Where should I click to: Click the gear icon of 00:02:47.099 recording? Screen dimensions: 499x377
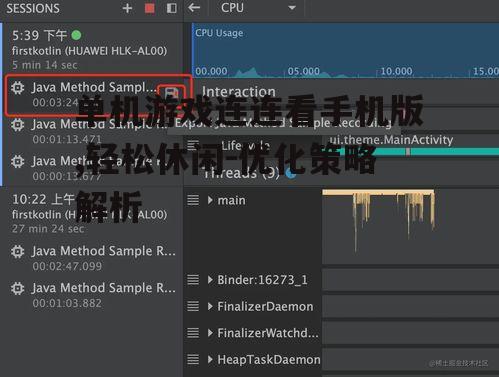(17, 252)
